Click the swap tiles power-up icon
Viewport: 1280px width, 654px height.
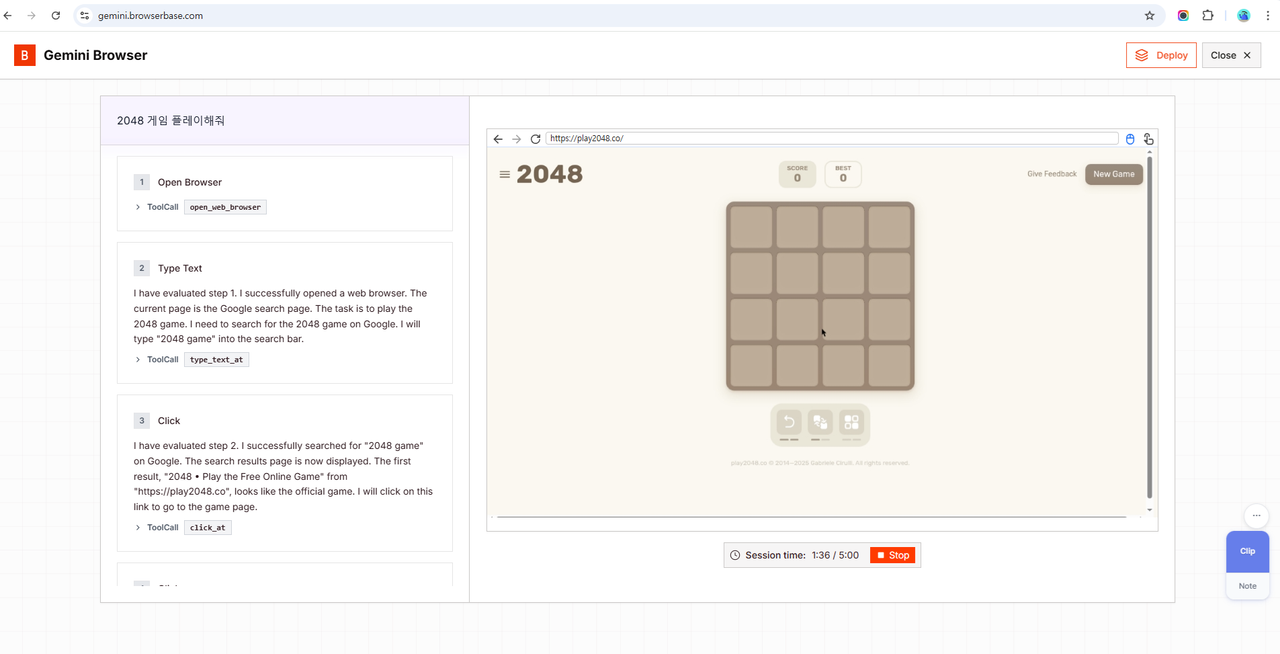(820, 423)
